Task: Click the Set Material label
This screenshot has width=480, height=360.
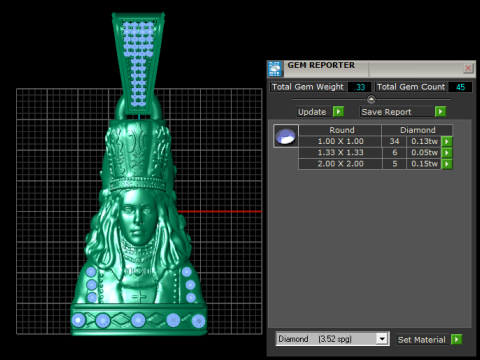Action: pyautogui.click(x=422, y=340)
